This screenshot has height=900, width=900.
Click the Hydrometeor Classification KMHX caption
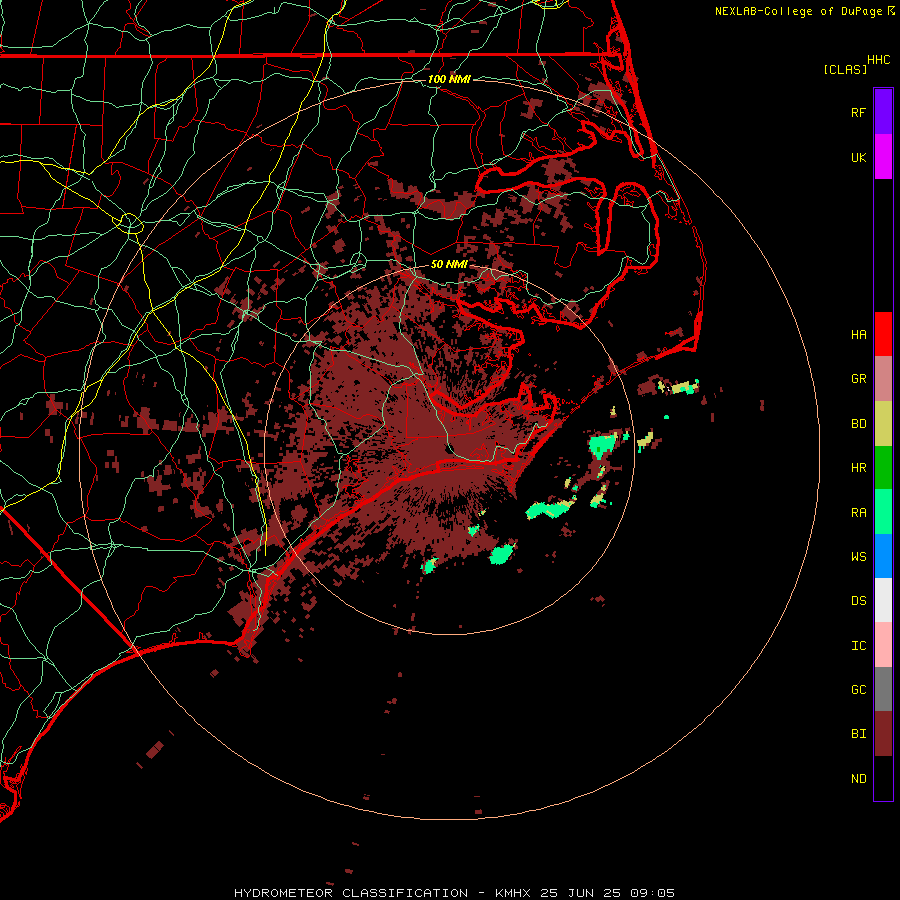click(454, 893)
